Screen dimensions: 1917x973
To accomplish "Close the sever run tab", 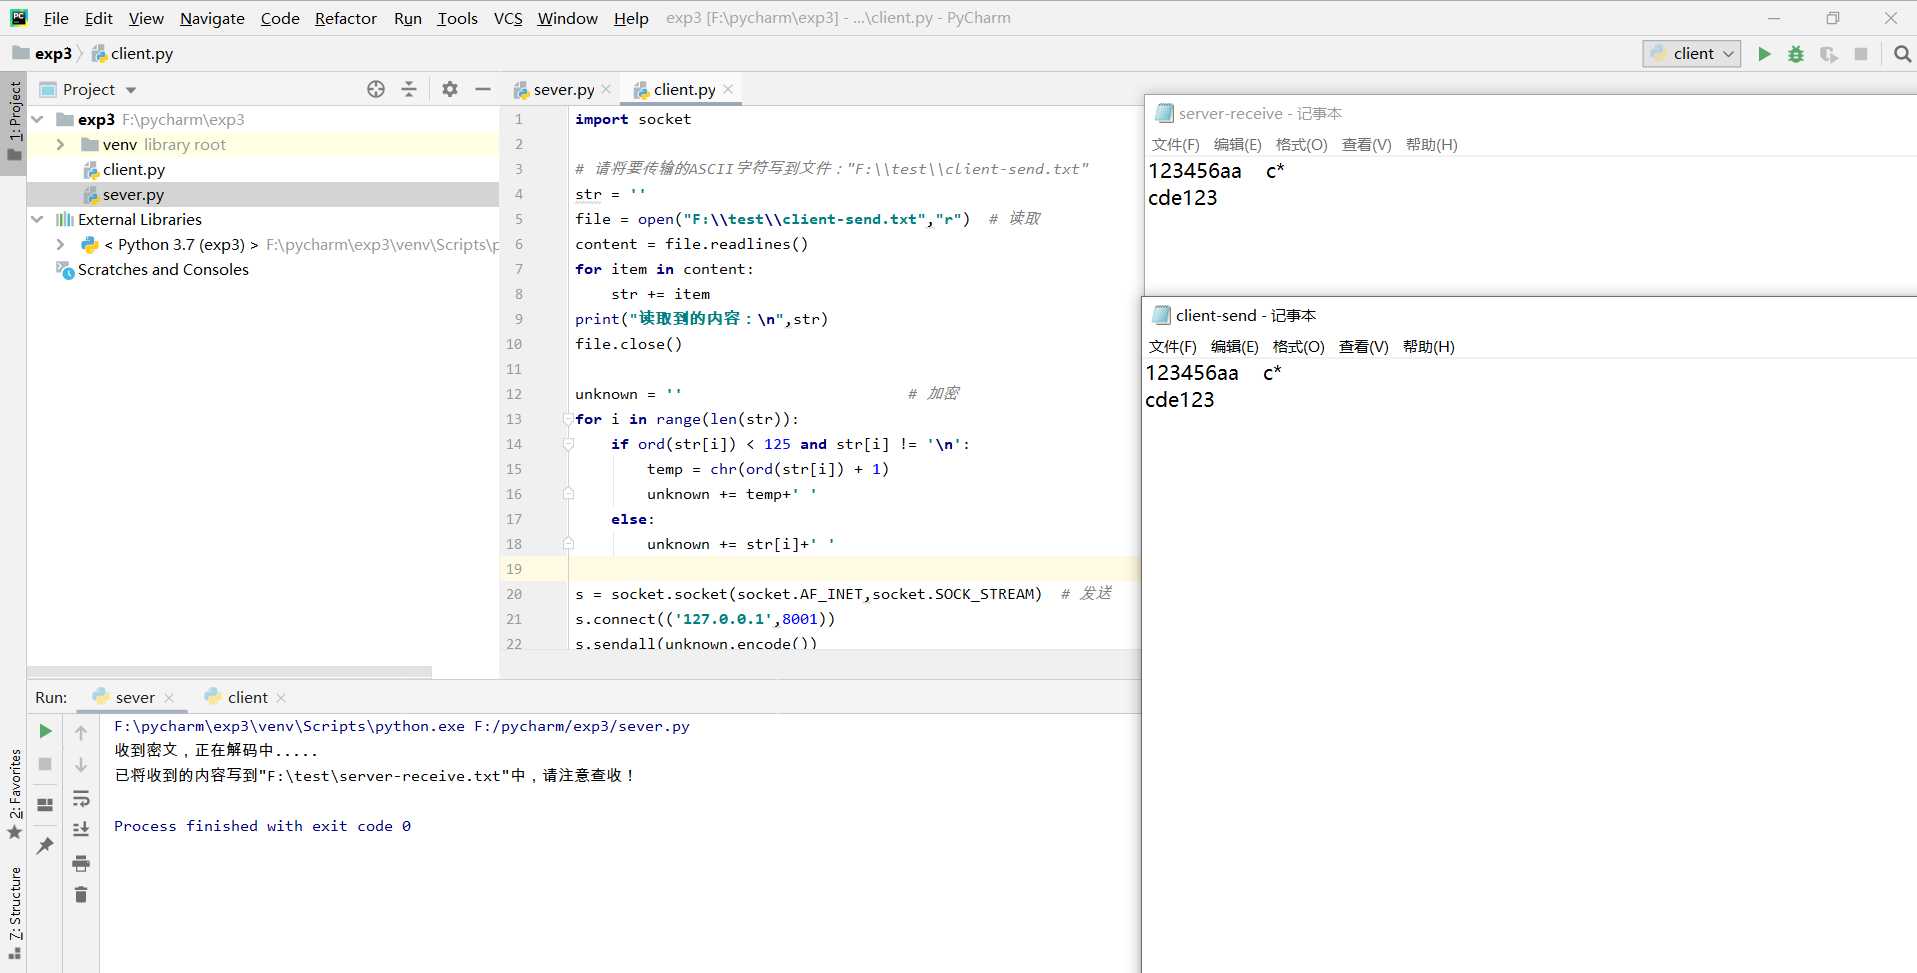I will tap(169, 698).
